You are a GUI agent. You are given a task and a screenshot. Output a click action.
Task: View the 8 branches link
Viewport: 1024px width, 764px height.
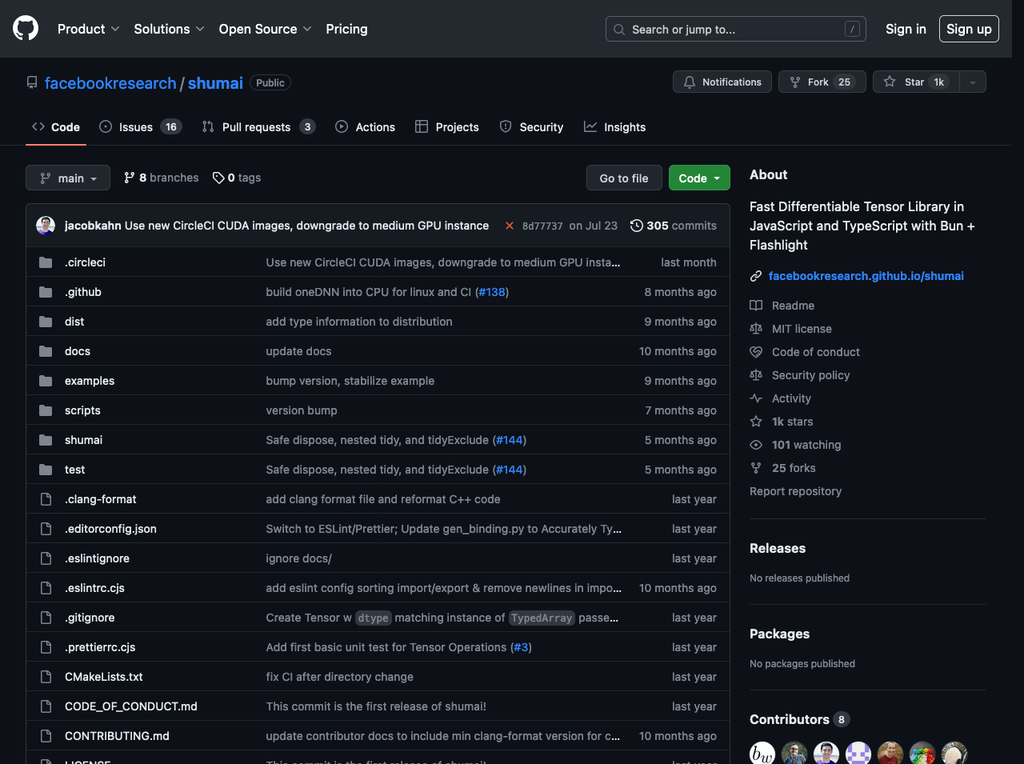[x=161, y=178]
